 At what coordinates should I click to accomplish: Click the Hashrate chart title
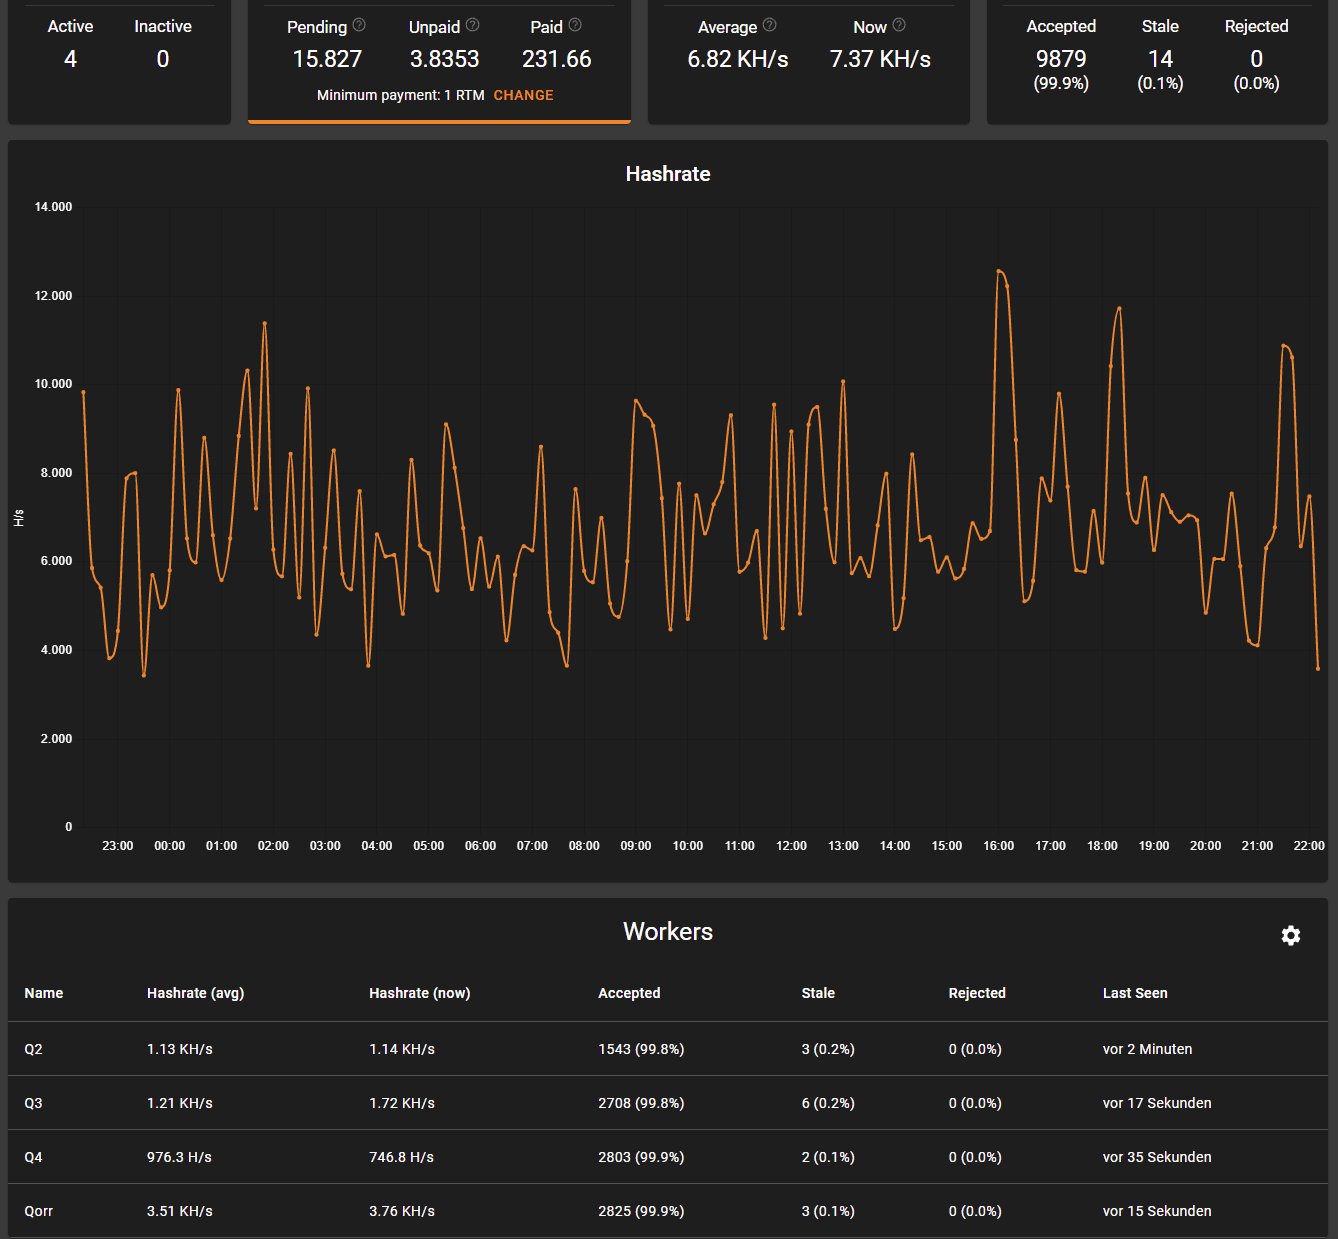click(668, 174)
